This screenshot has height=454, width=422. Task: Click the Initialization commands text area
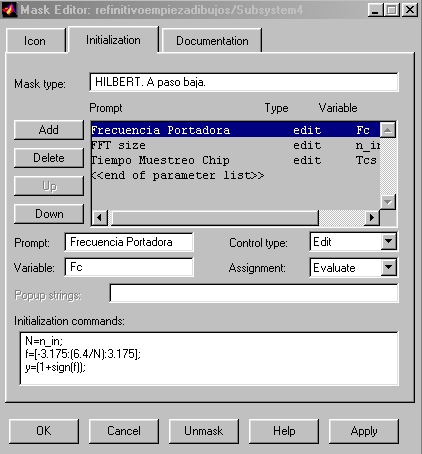click(209, 358)
